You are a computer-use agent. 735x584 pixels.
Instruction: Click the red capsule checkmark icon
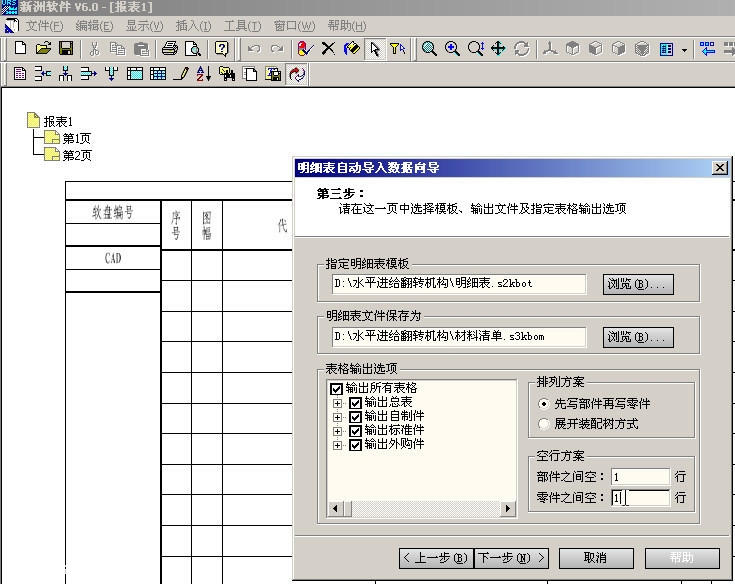(305, 49)
